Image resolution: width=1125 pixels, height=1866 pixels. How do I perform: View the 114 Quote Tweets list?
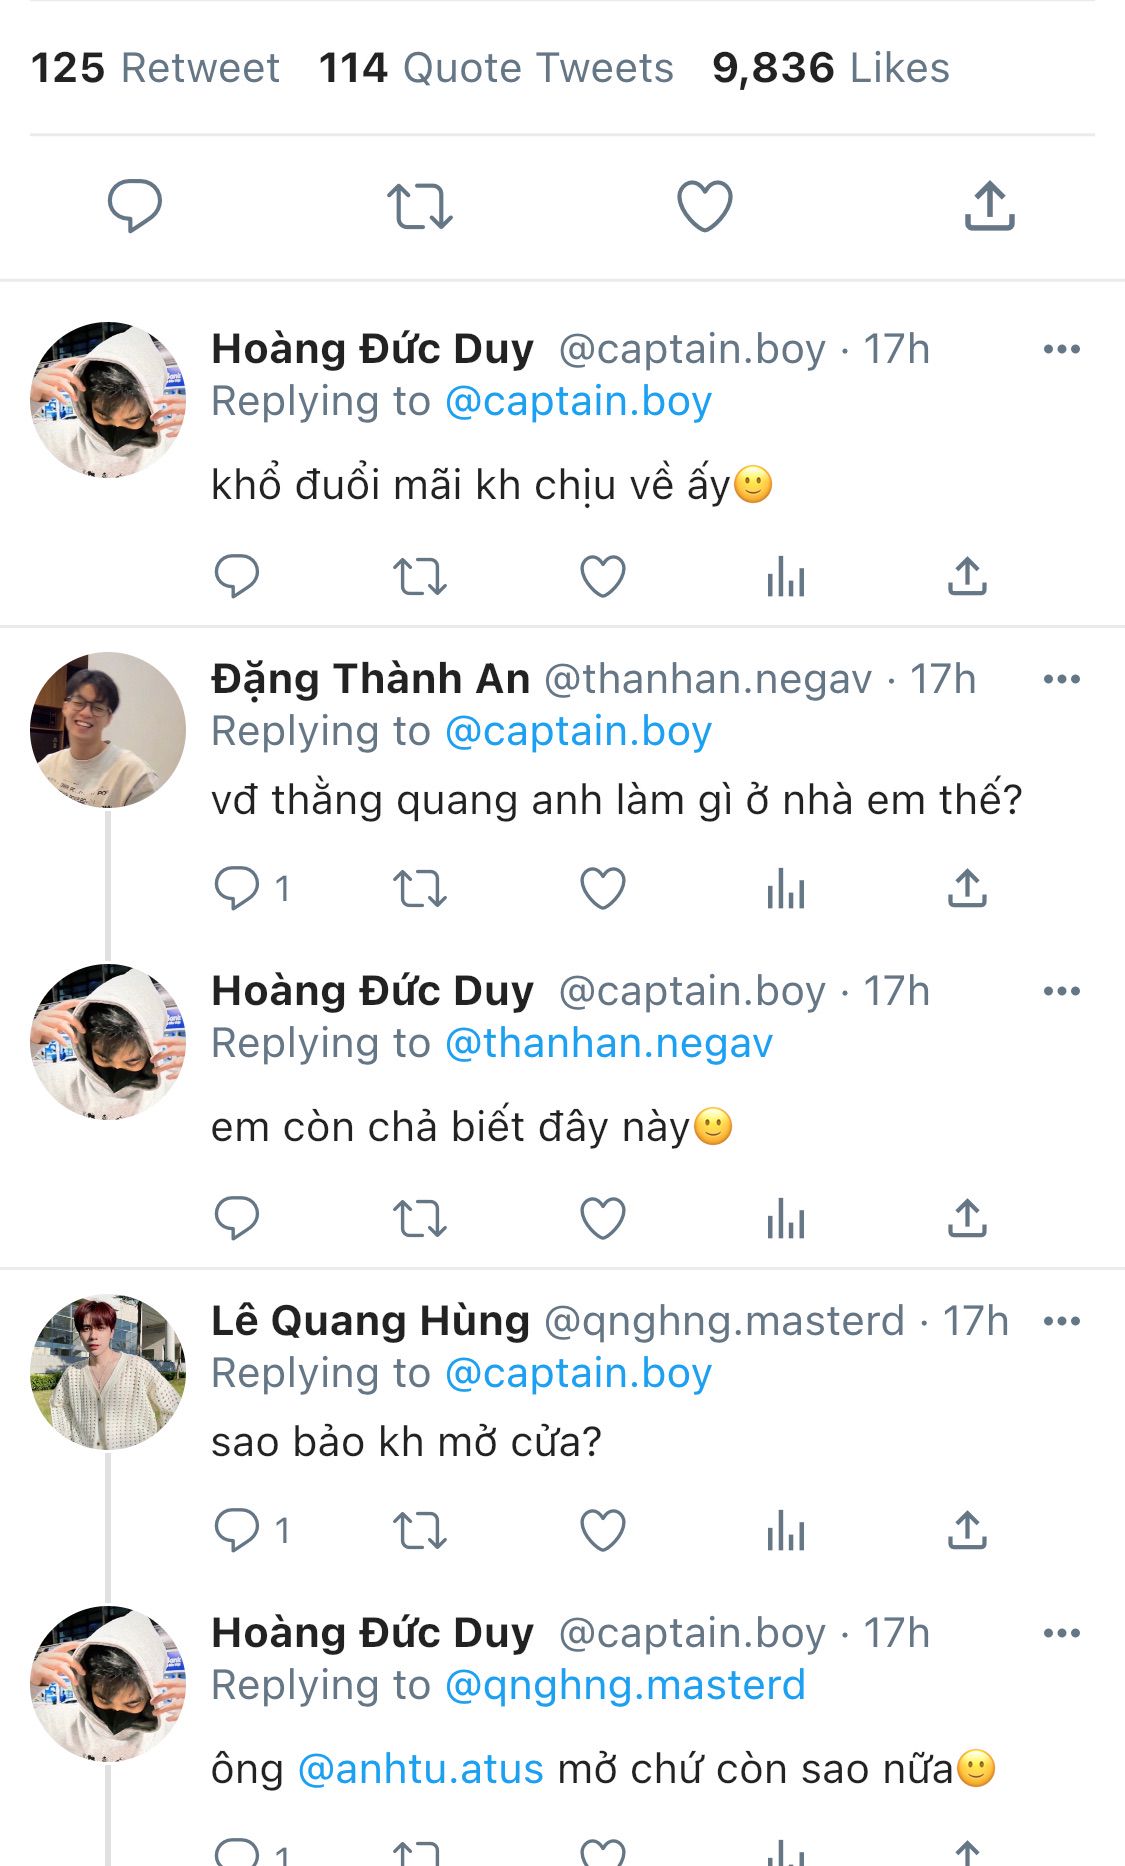click(x=496, y=68)
